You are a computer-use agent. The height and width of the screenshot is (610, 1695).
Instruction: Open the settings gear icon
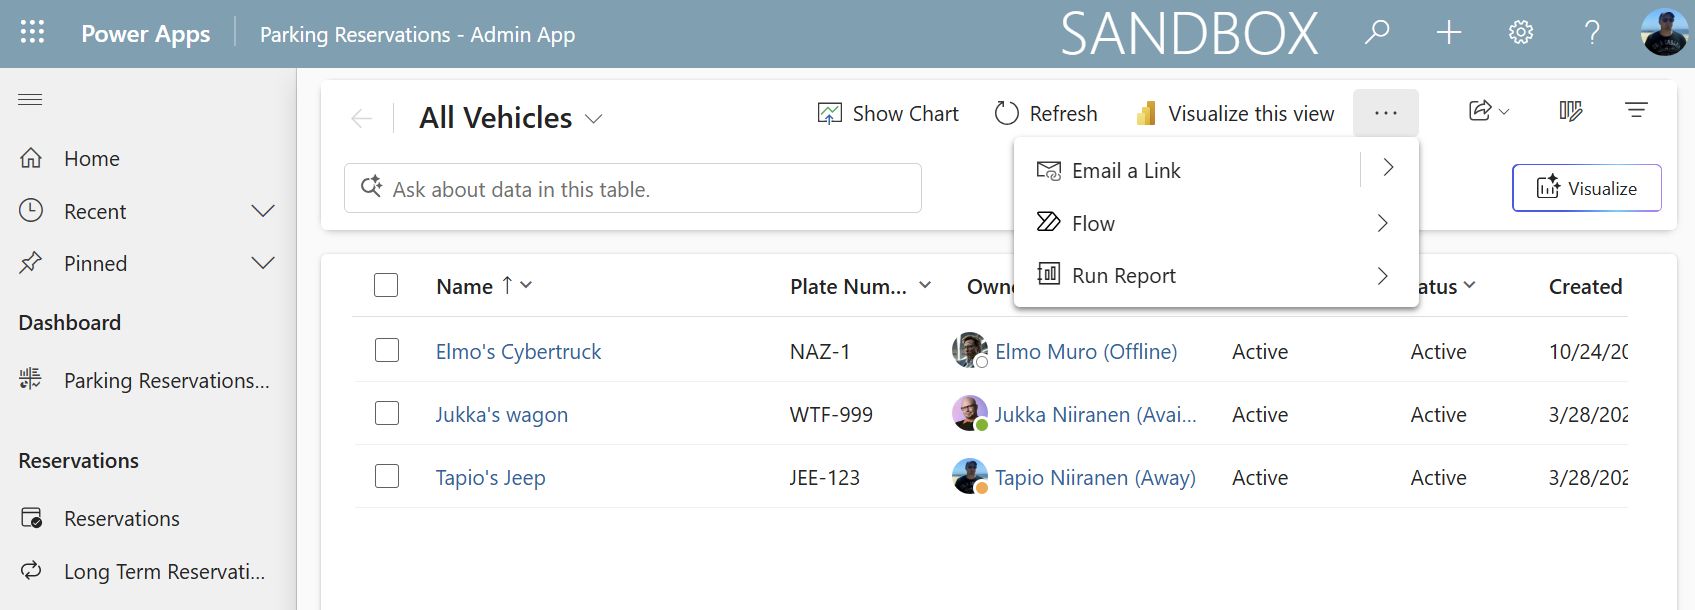[x=1521, y=33]
